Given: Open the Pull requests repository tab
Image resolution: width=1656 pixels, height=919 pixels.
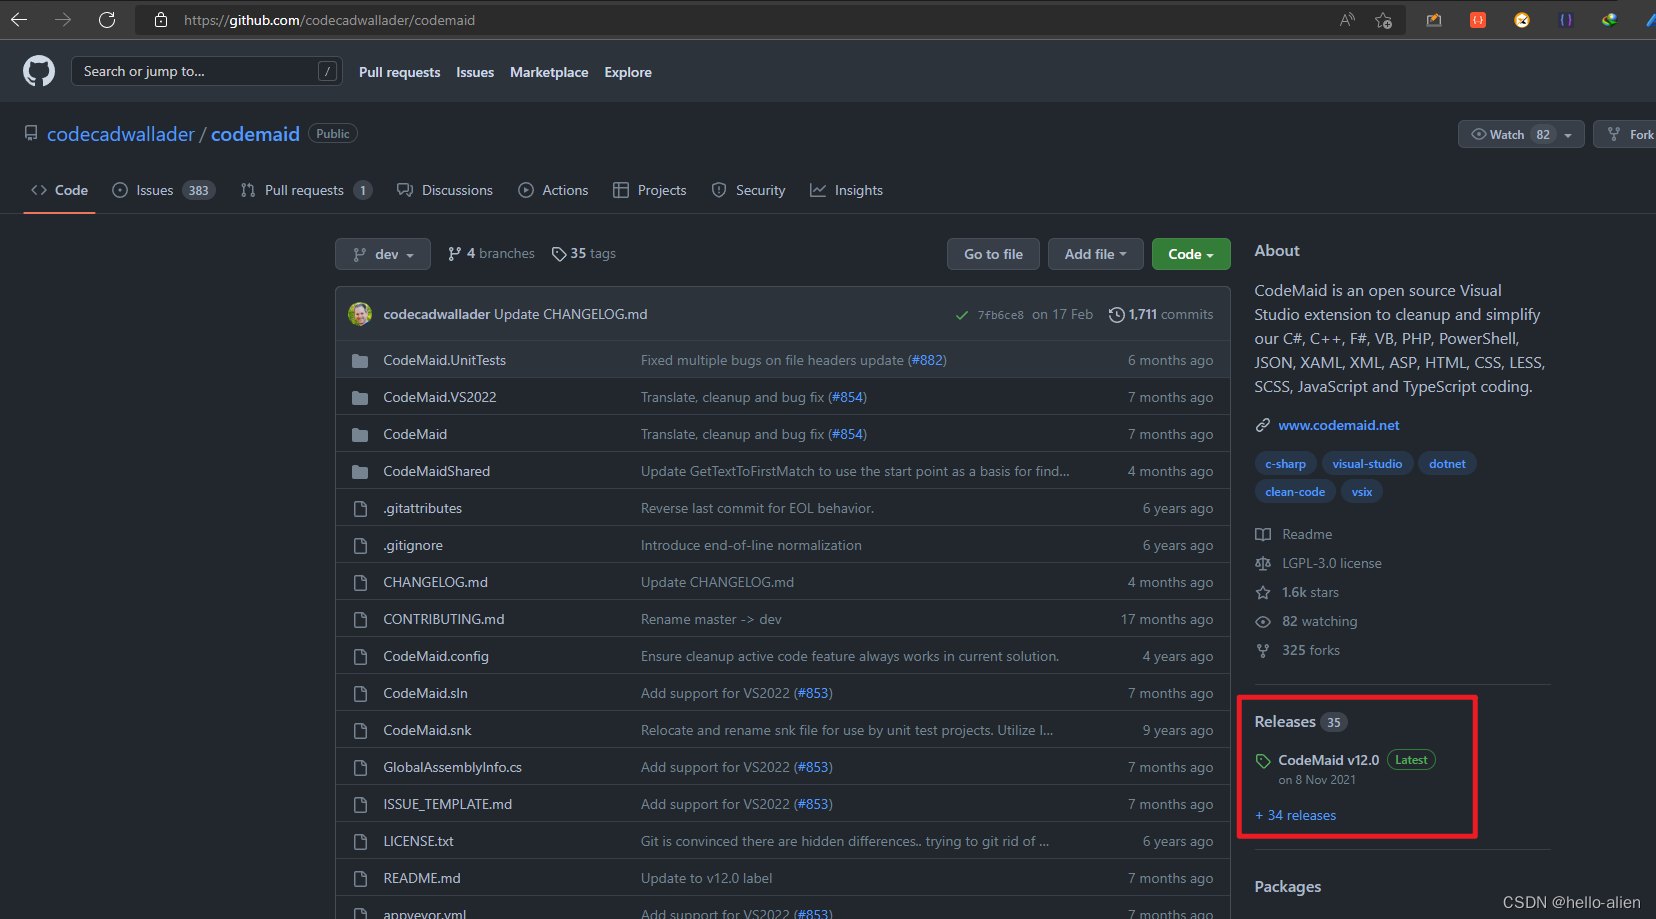Looking at the screenshot, I should point(306,190).
